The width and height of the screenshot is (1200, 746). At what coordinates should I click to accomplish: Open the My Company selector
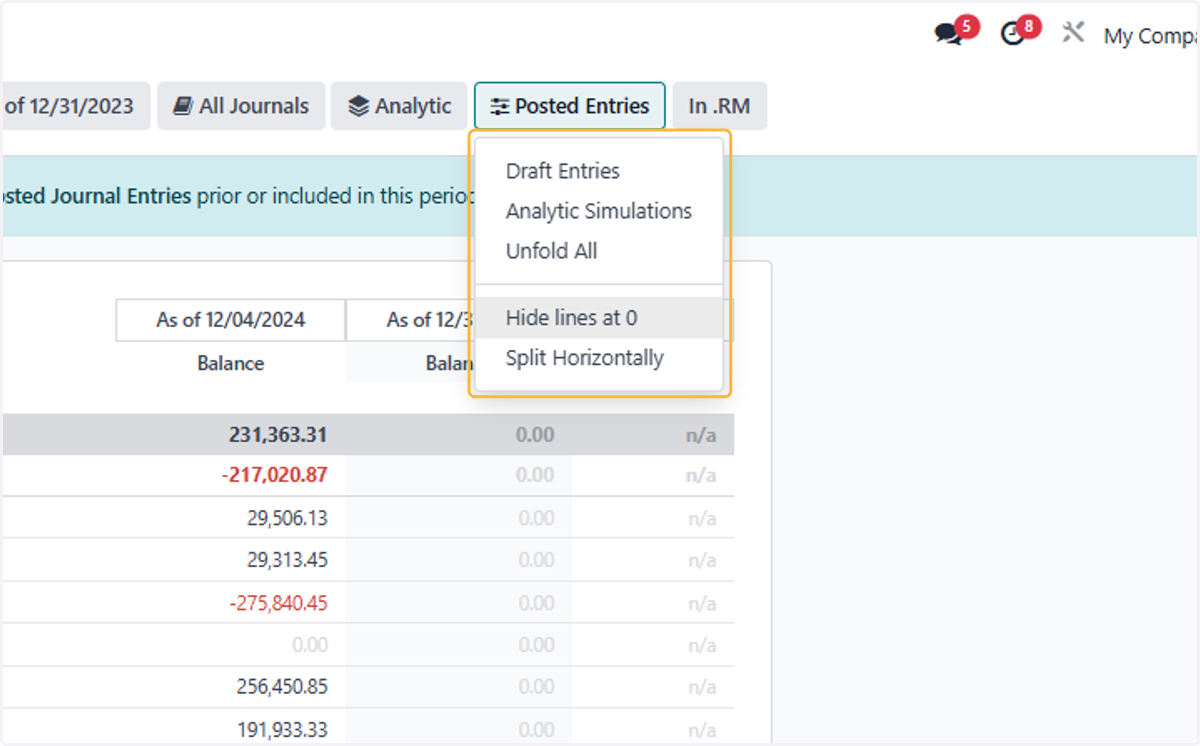1151,36
